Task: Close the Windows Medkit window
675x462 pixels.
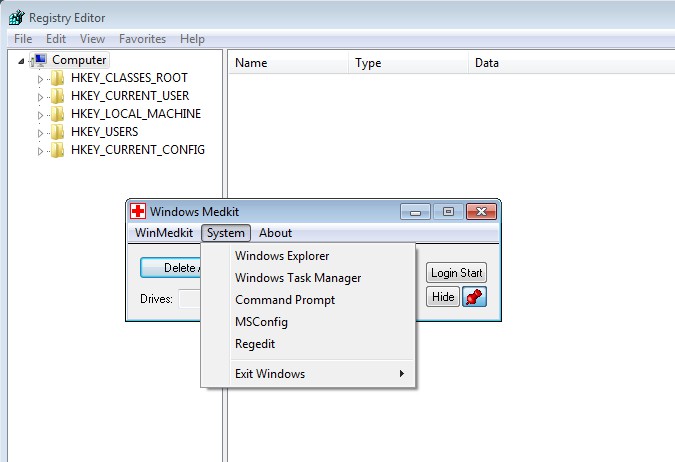Action: pos(481,211)
